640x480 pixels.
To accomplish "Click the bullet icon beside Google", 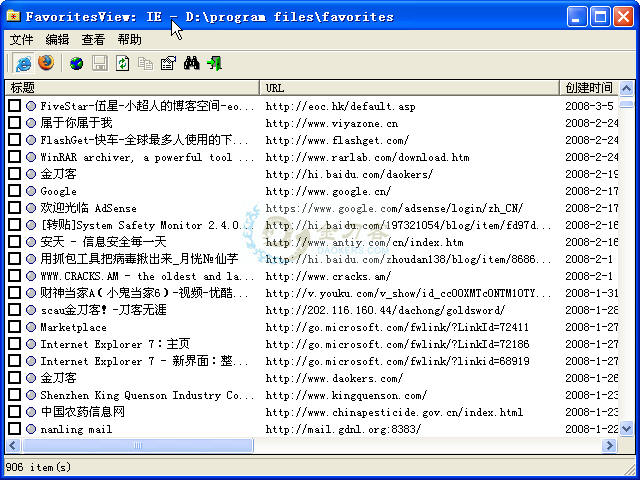I will [31, 191].
